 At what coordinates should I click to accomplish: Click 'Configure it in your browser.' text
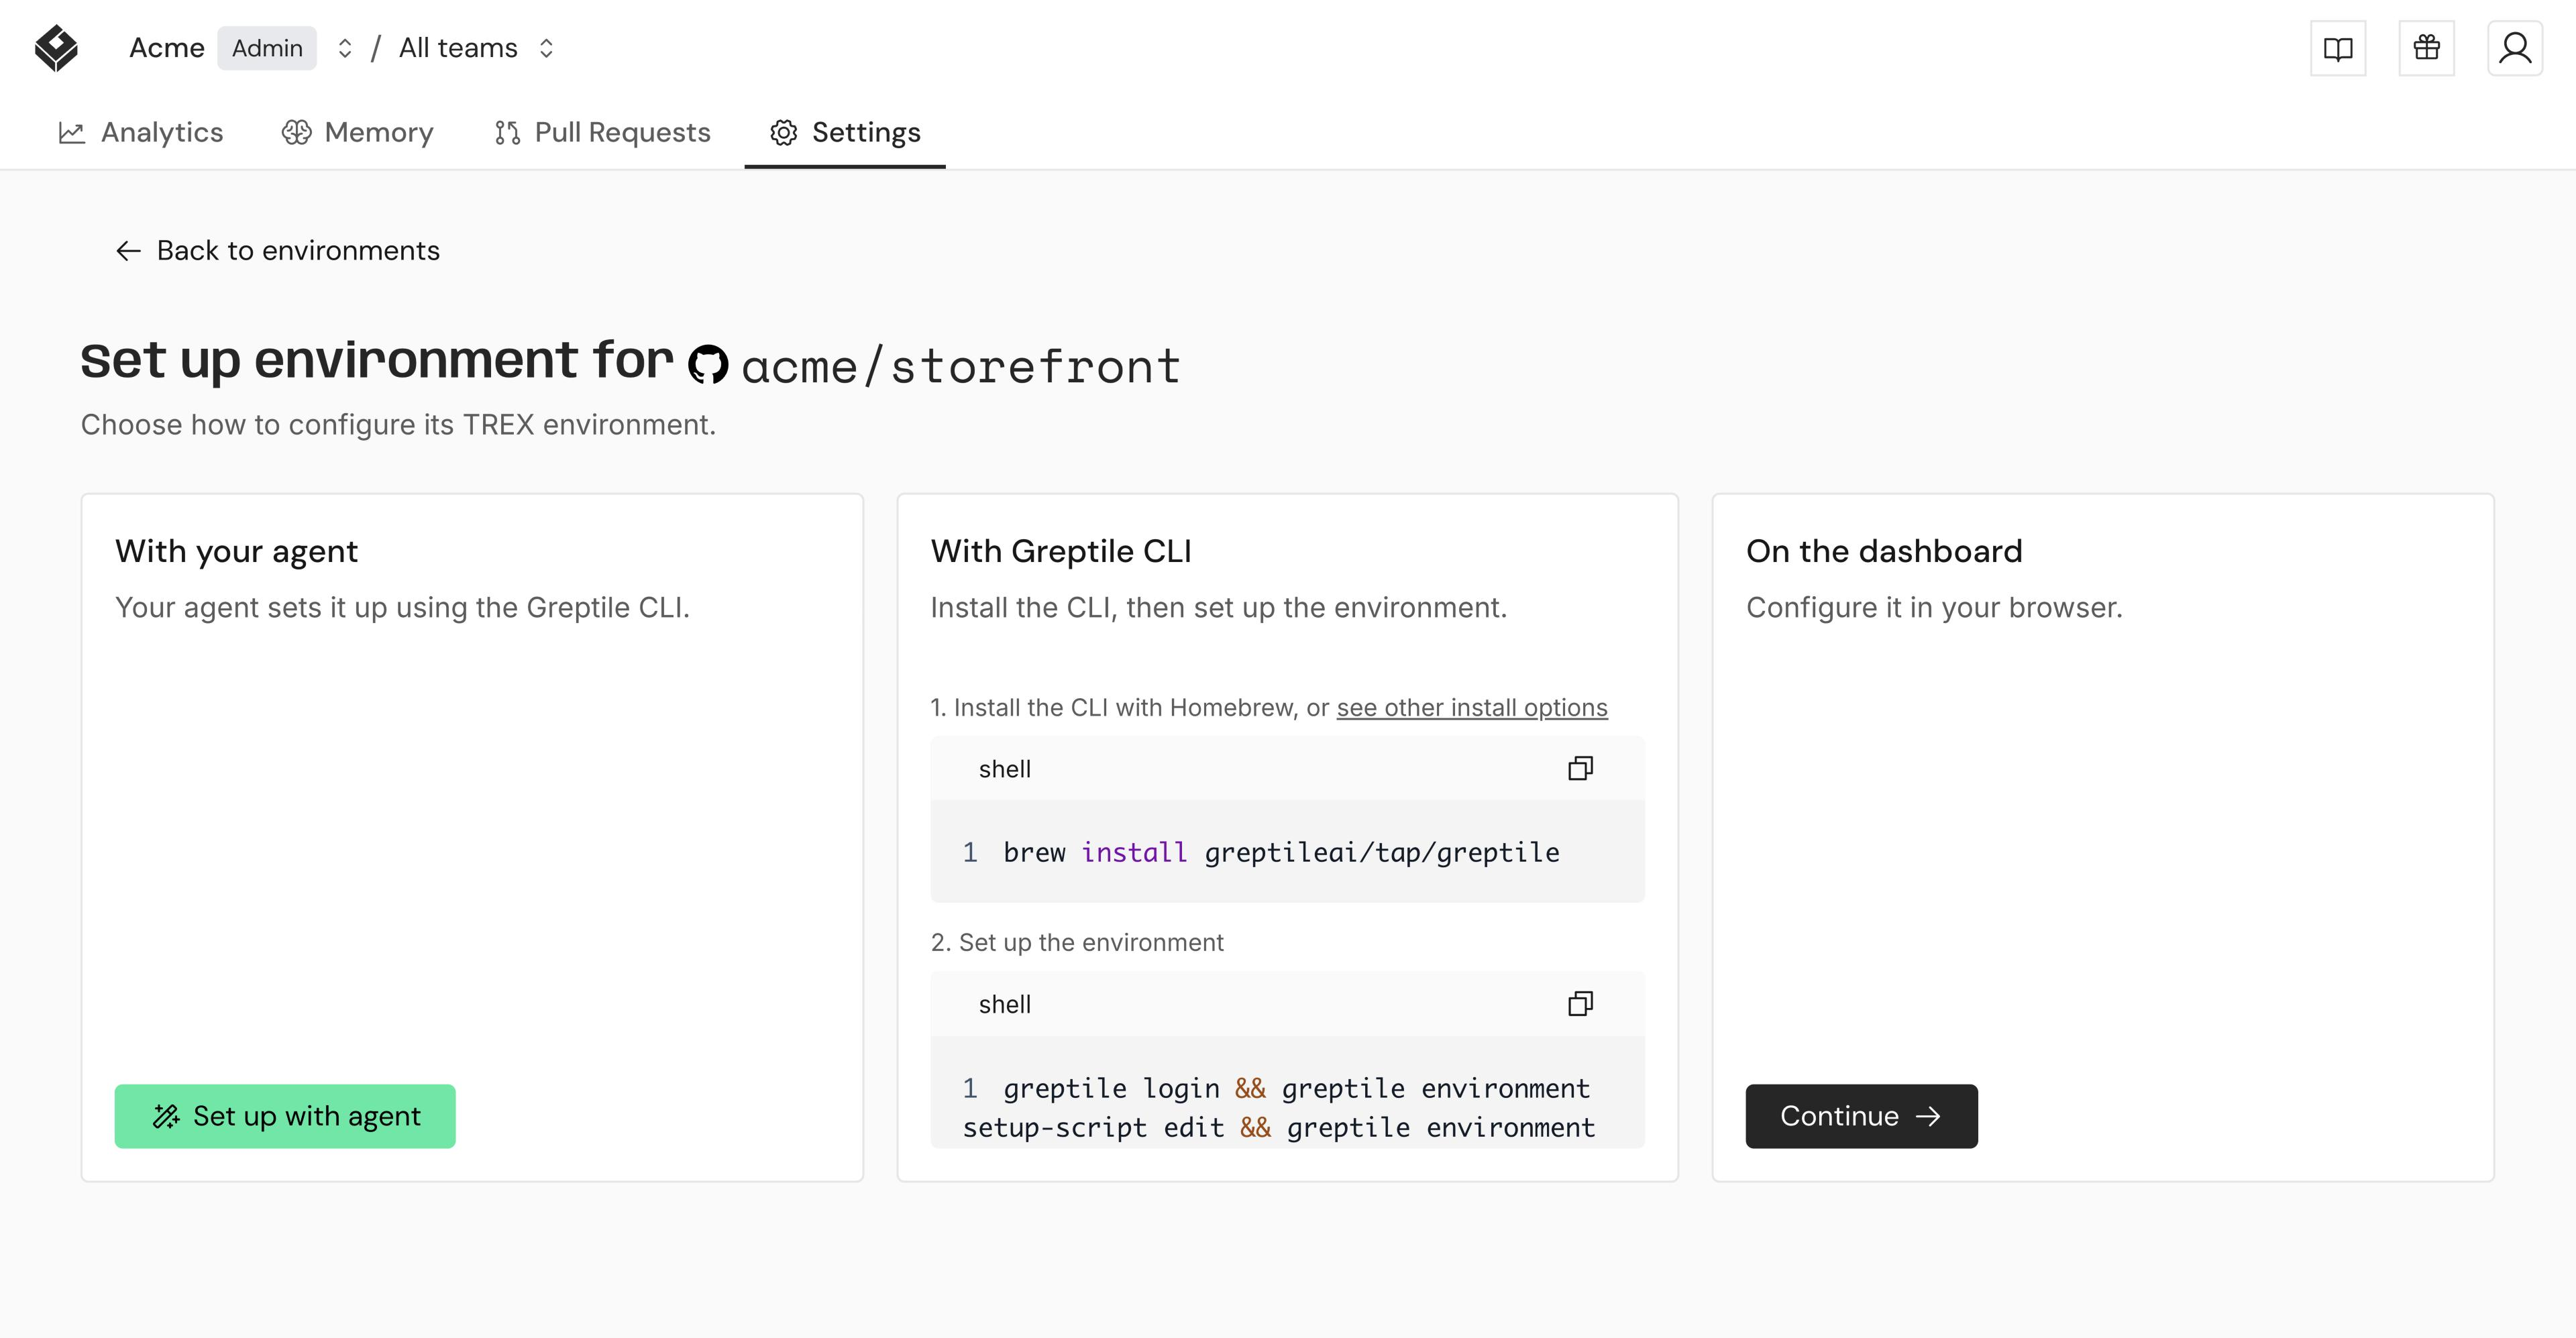1934,607
